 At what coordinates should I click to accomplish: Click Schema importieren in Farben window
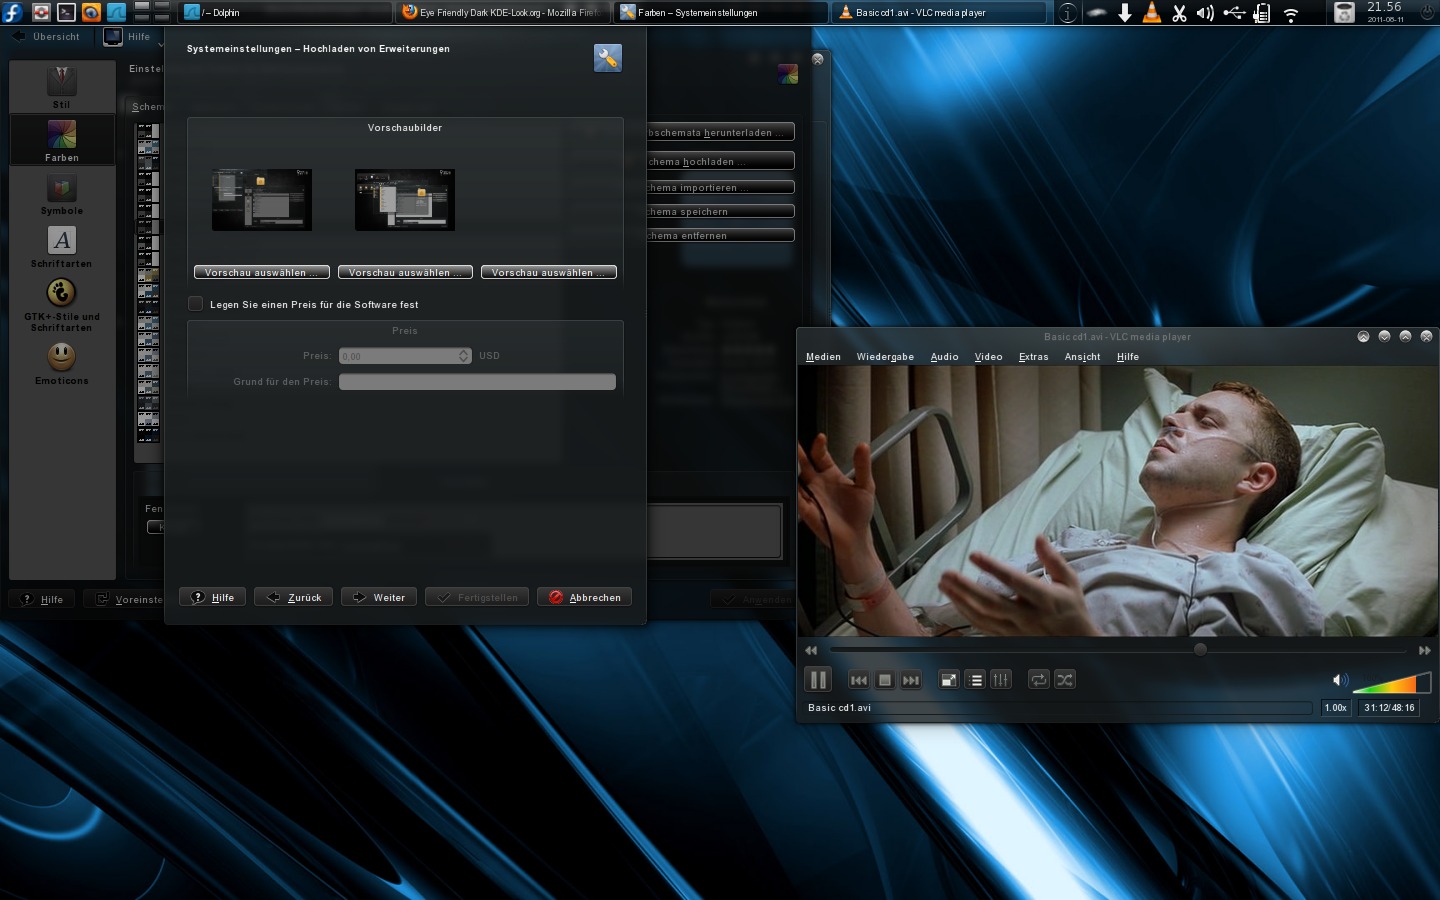pyautogui.click(x=721, y=187)
